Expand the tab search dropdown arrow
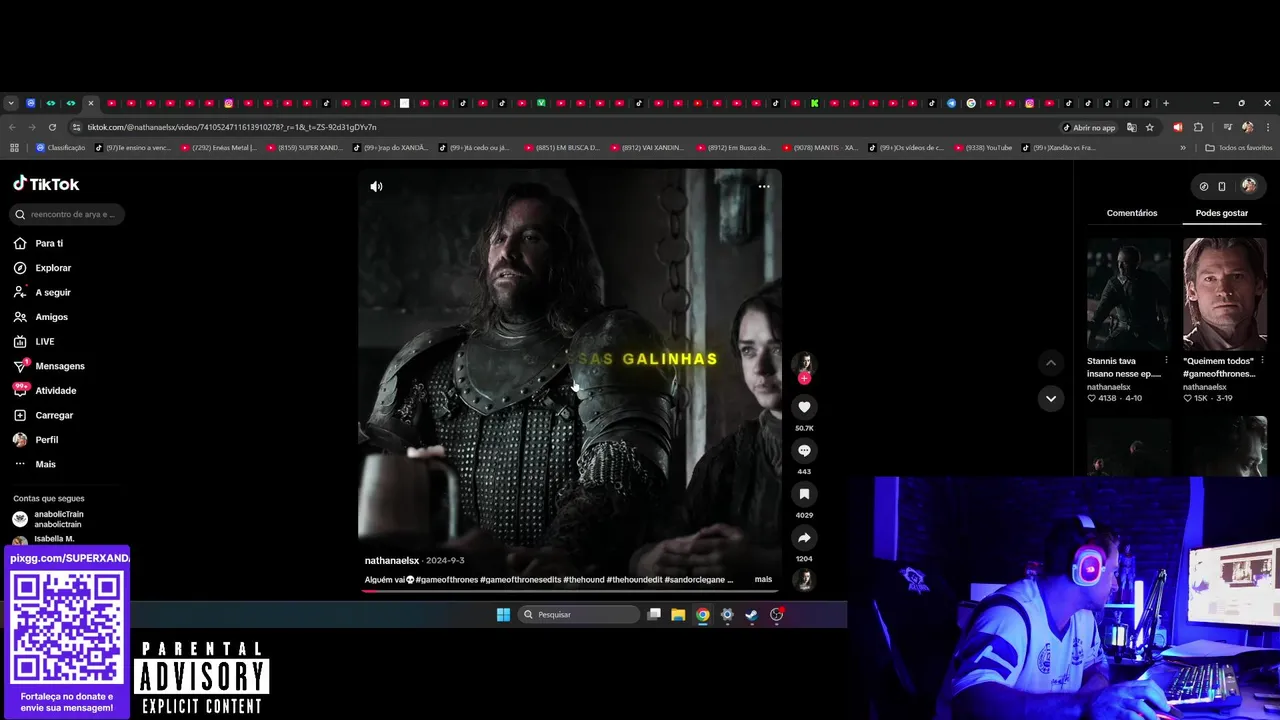Screen dimensions: 1280x720 tap(11, 103)
